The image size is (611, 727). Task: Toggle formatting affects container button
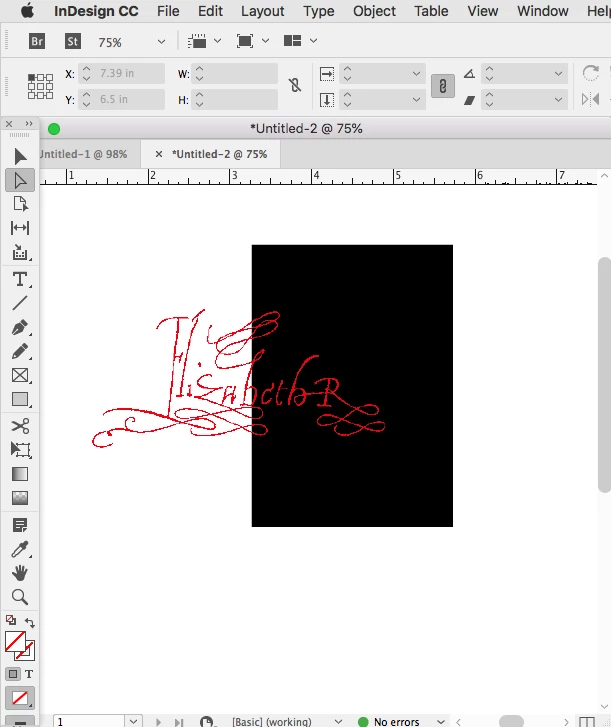(13, 674)
